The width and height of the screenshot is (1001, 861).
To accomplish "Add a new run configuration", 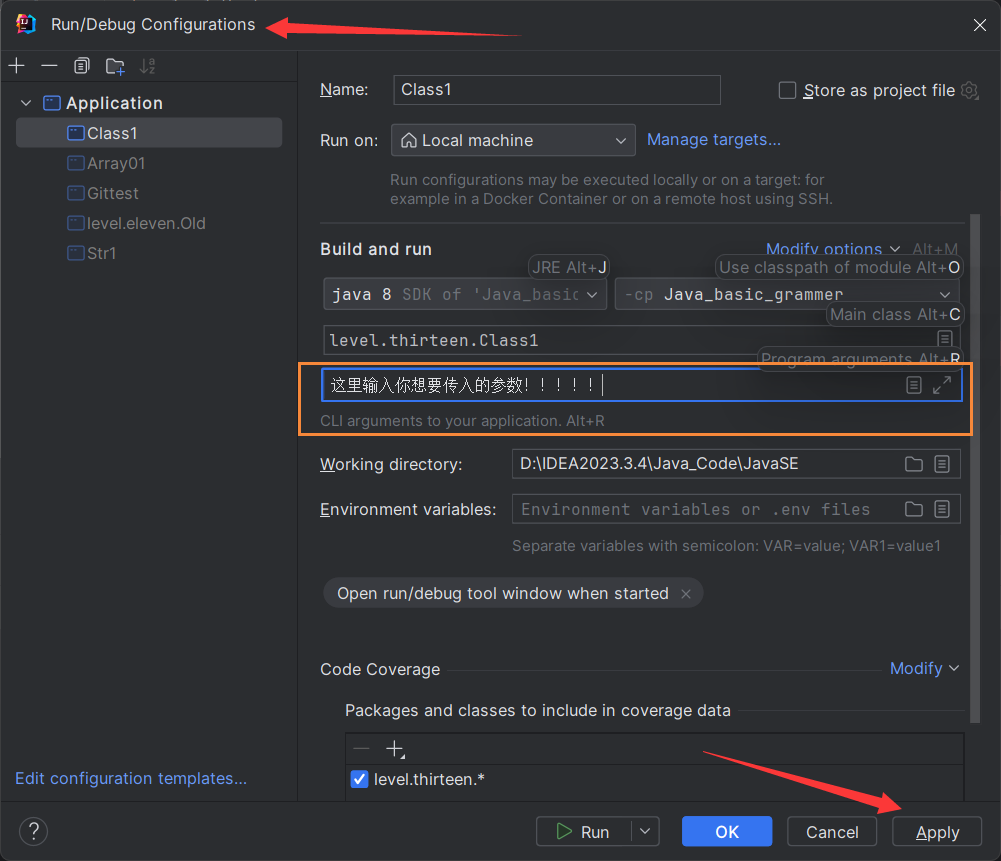I will (17, 66).
